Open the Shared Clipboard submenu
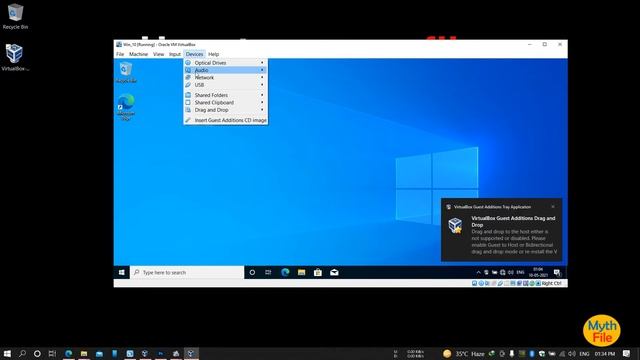Image resolution: width=640 pixels, height=360 pixels. (x=225, y=102)
